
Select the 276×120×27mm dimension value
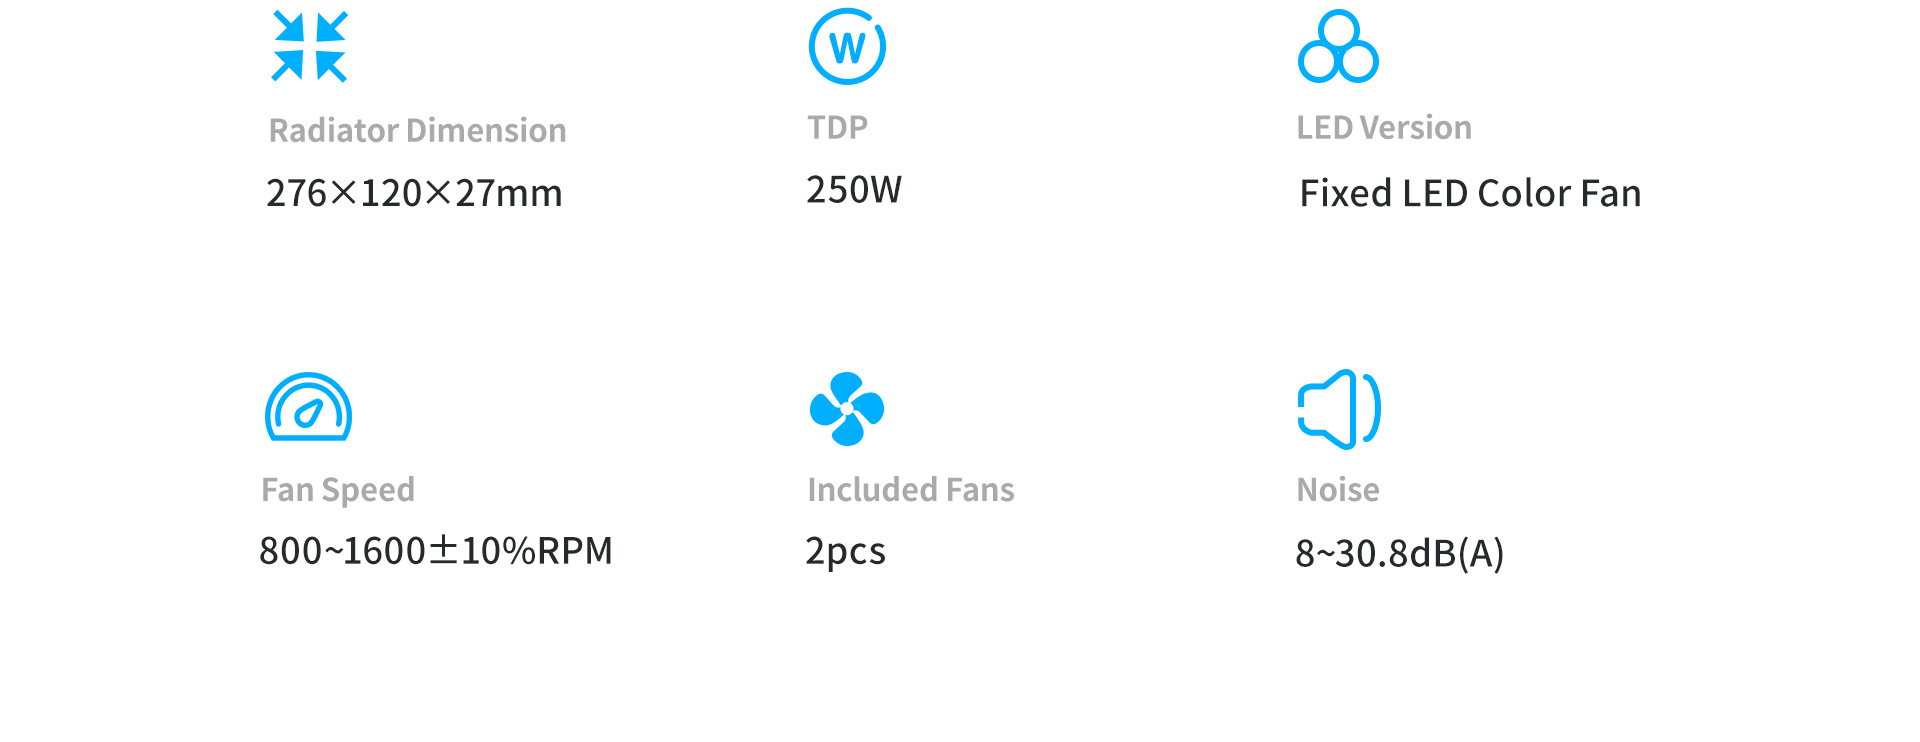[414, 193]
